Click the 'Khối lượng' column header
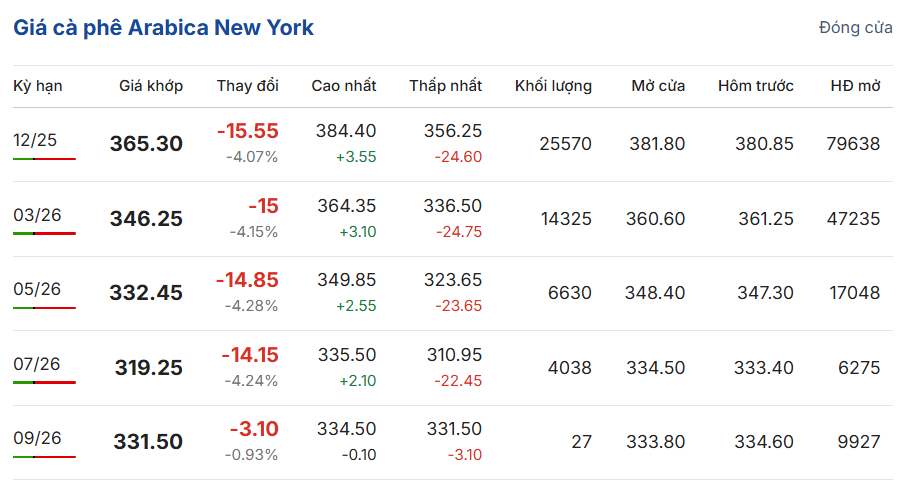 click(x=553, y=86)
